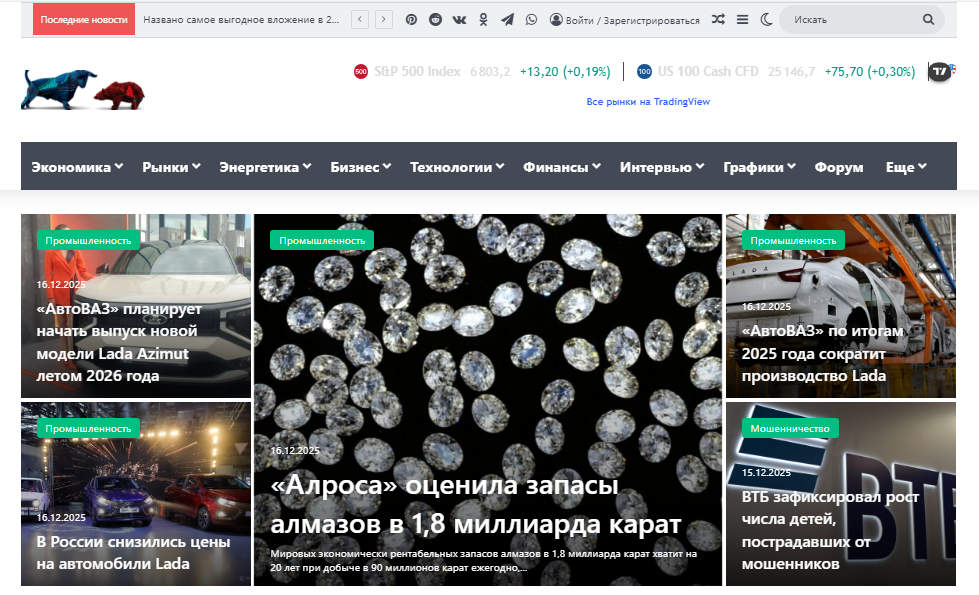Viewport: 979px width, 595px height.
Task: Expand the Экономика menu
Action: [77, 167]
